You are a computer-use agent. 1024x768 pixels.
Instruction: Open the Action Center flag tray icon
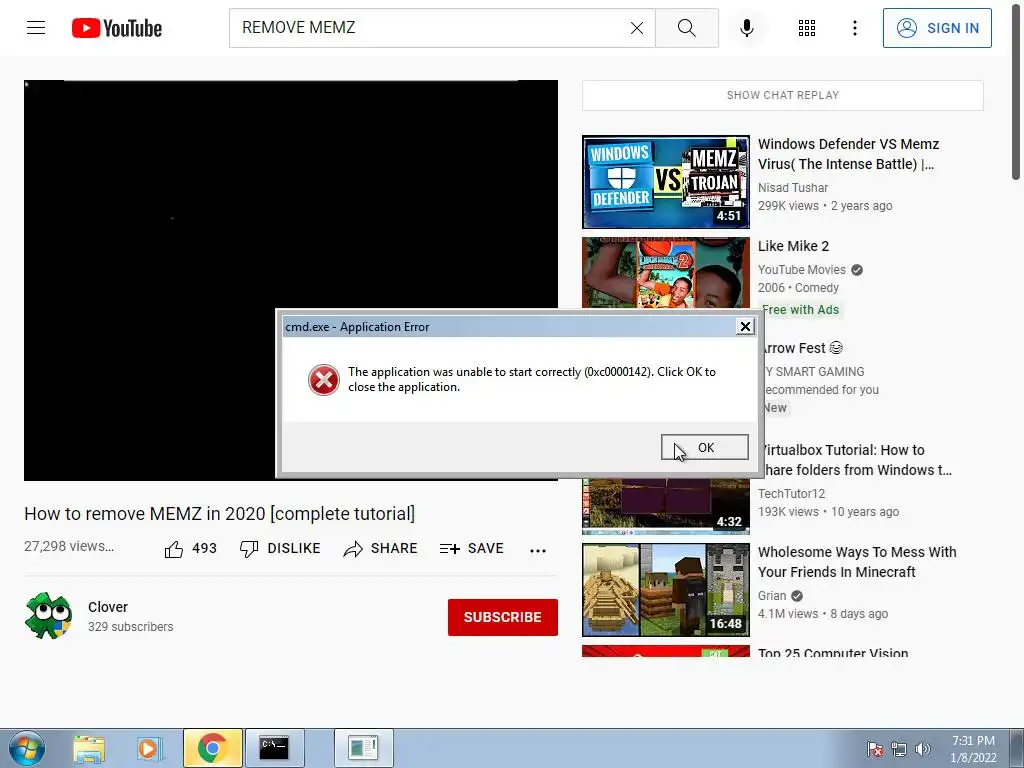(875, 749)
